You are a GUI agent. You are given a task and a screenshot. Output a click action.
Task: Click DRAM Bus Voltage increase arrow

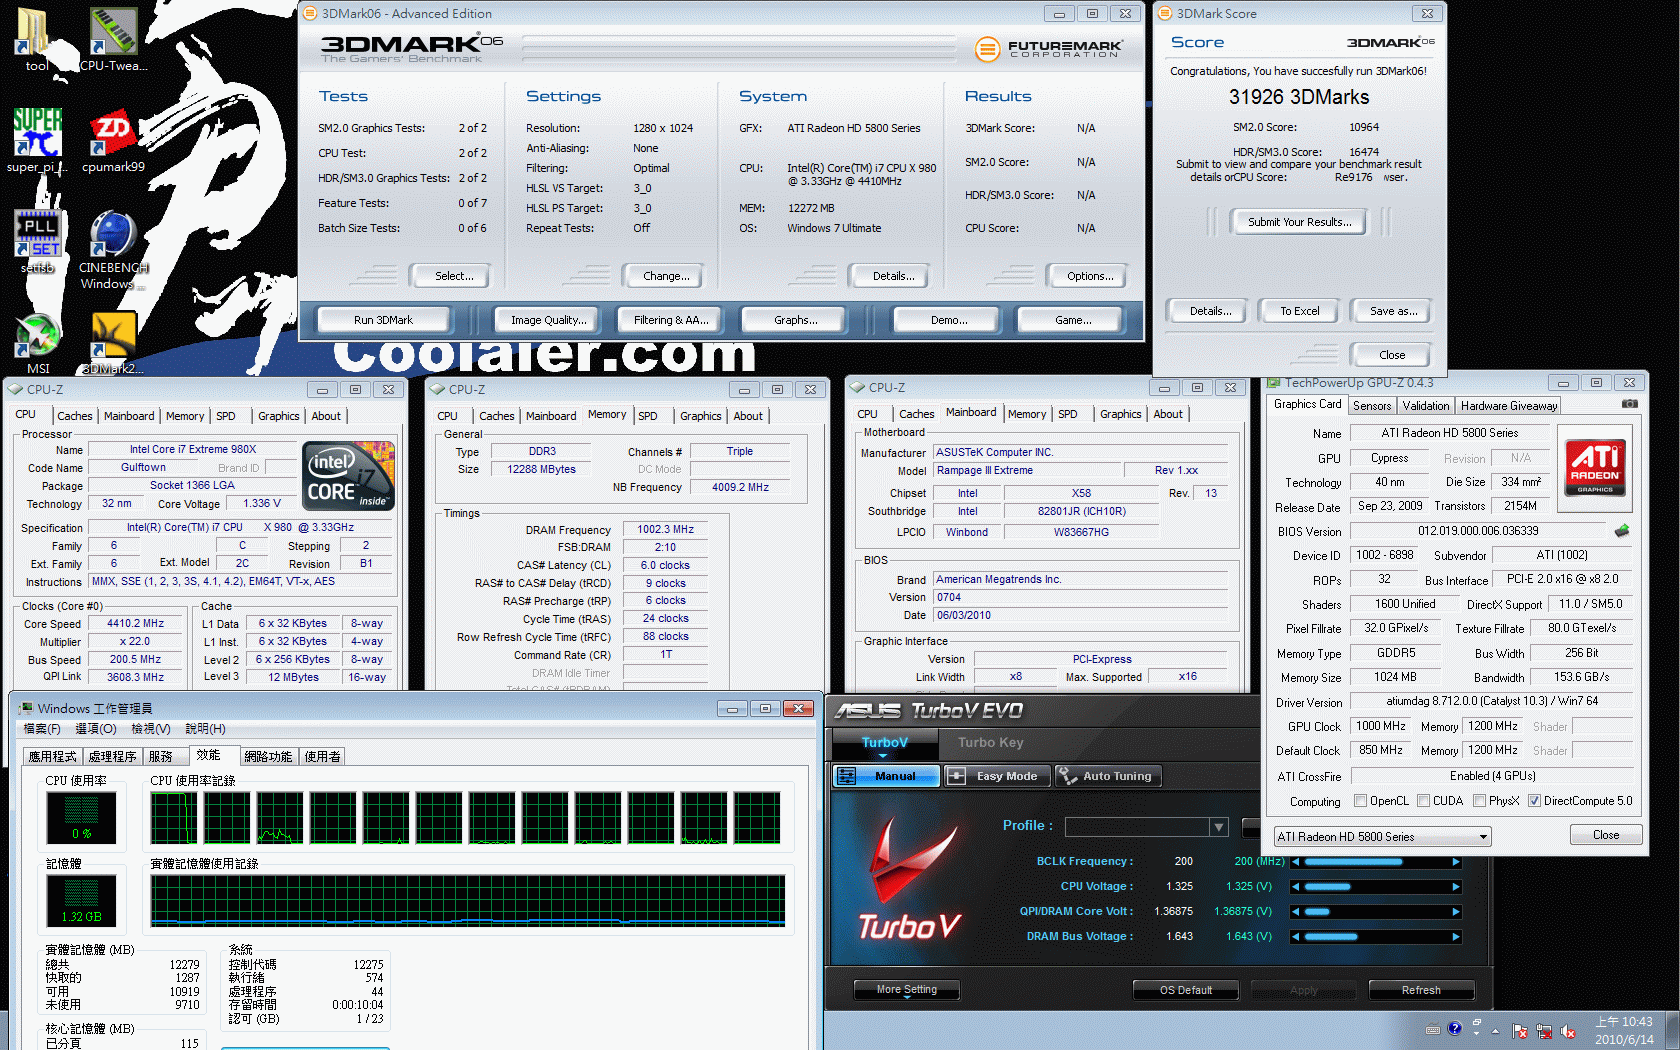pyautogui.click(x=1456, y=937)
